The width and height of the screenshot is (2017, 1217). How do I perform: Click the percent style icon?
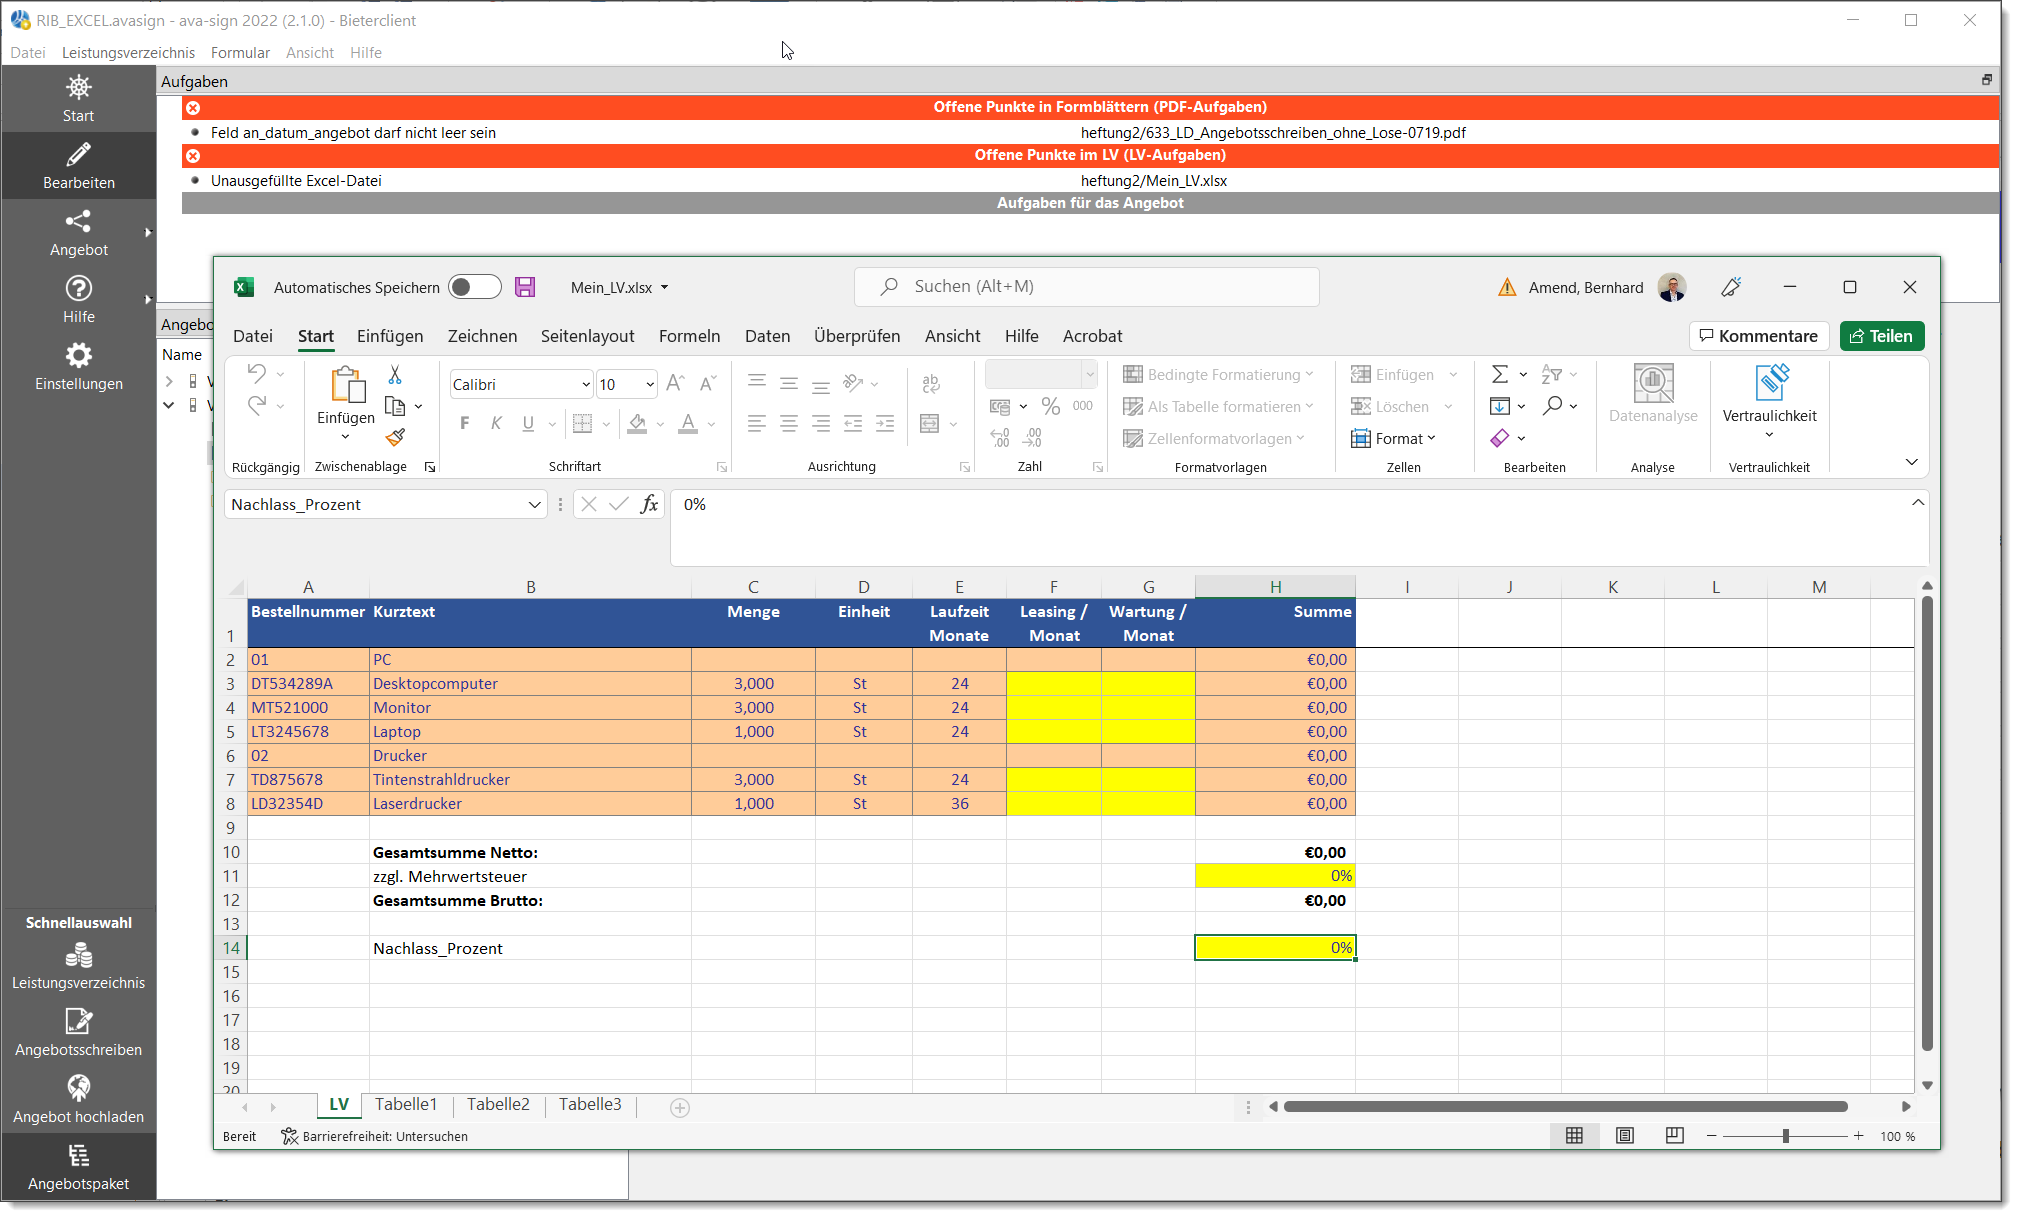(x=1050, y=406)
